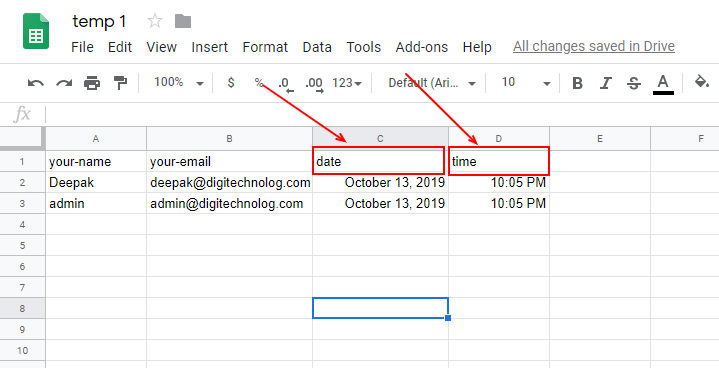
Task: Select the 10:05 PM cell in row 2
Action: (499, 182)
